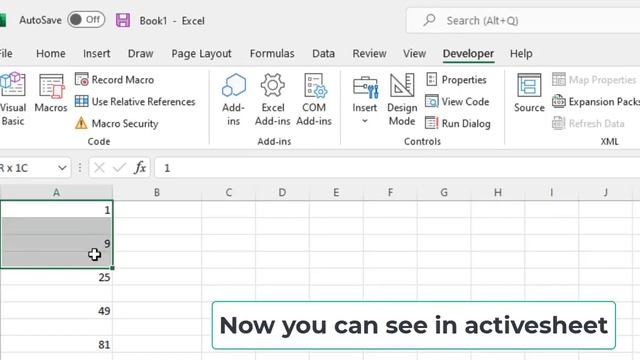Click the Save icon in title bar
The height and width of the screenshot is (360, 640).
[x=123, y=20]
